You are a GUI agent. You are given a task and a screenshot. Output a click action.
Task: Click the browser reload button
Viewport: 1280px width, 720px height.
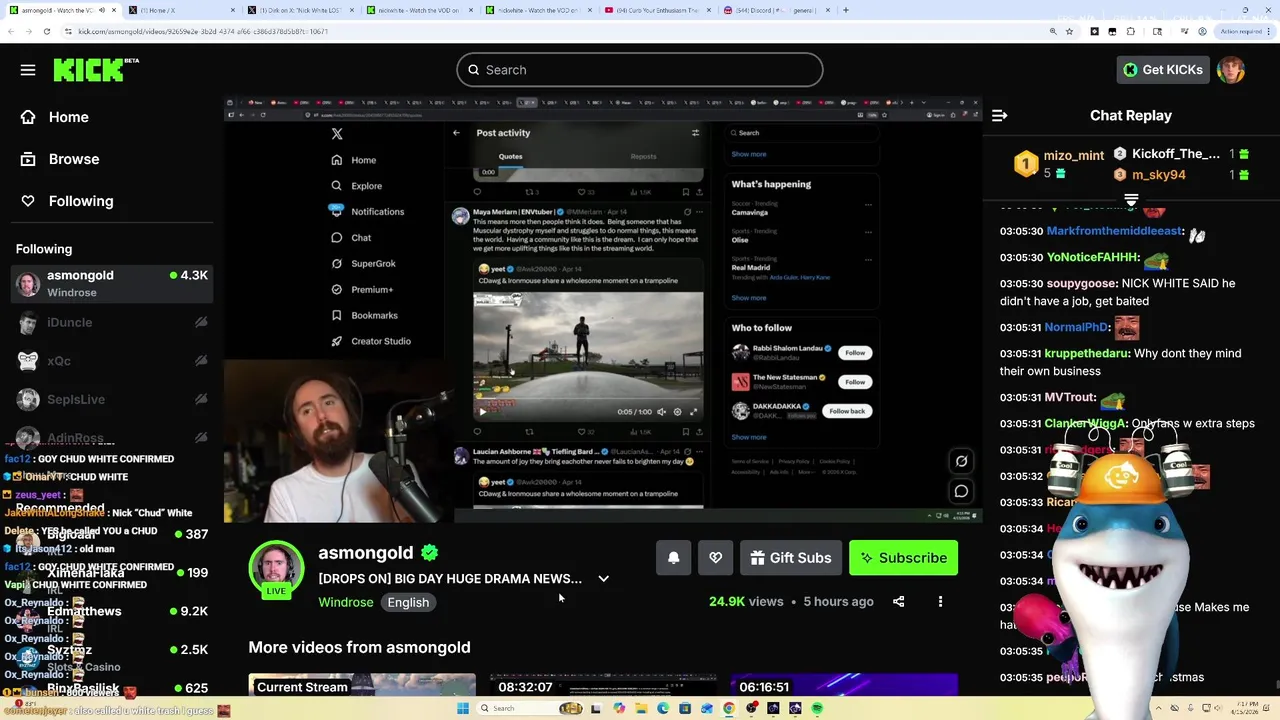47,31
